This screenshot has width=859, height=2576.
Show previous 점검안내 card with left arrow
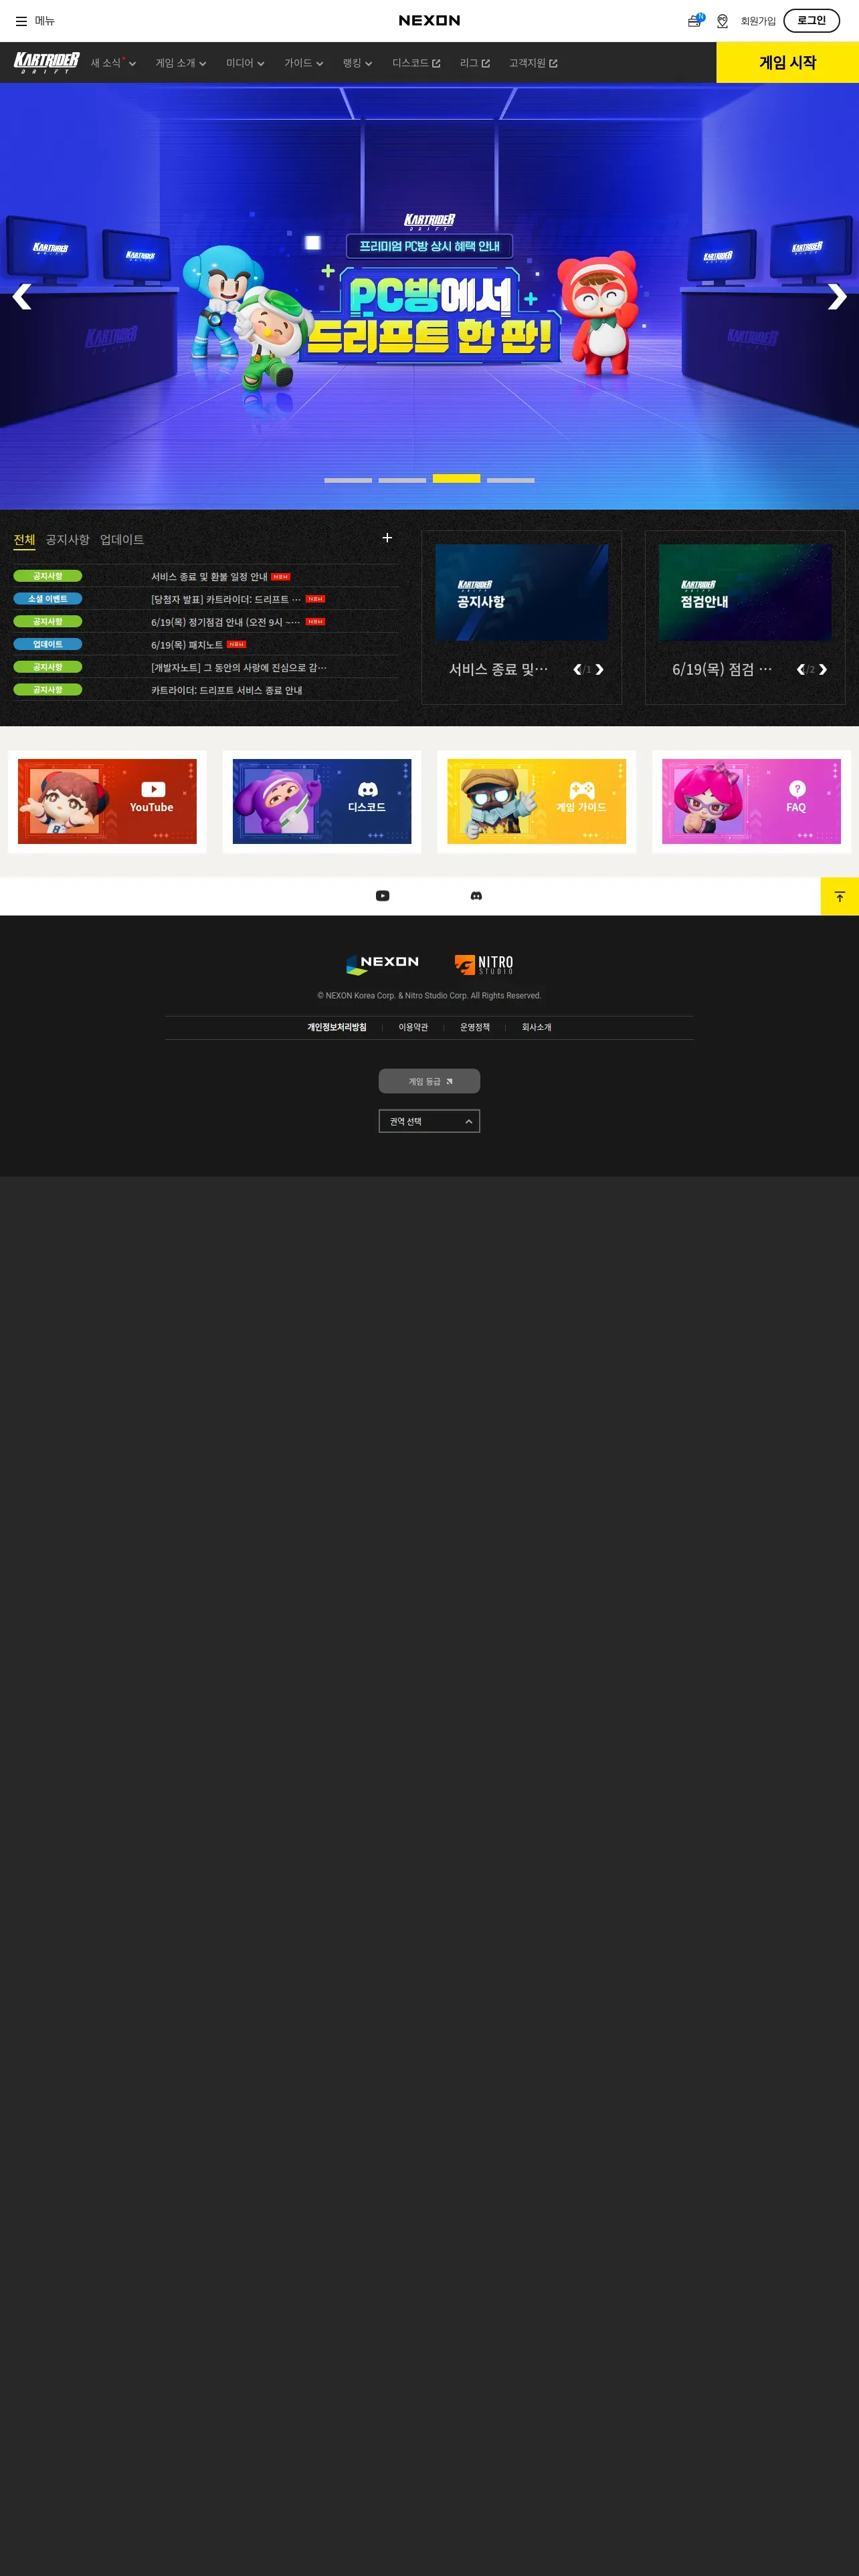801,669
